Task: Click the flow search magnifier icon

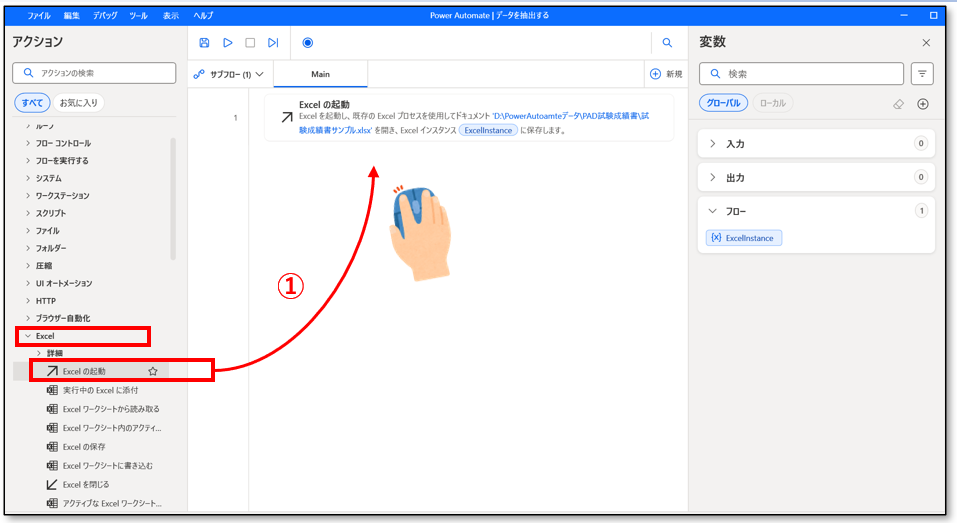Action: coord(667,43)
